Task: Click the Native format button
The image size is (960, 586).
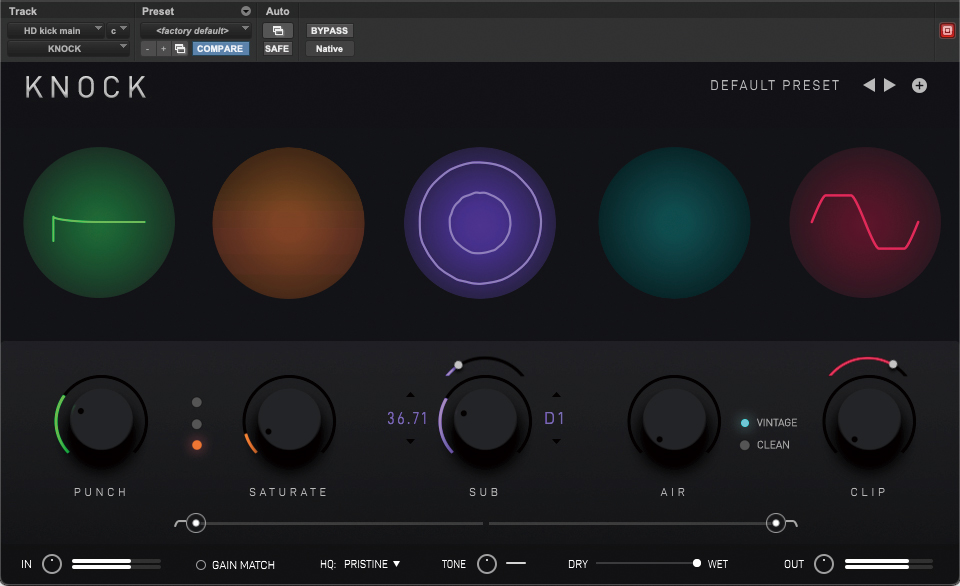Action: click(x=329, y=48)
